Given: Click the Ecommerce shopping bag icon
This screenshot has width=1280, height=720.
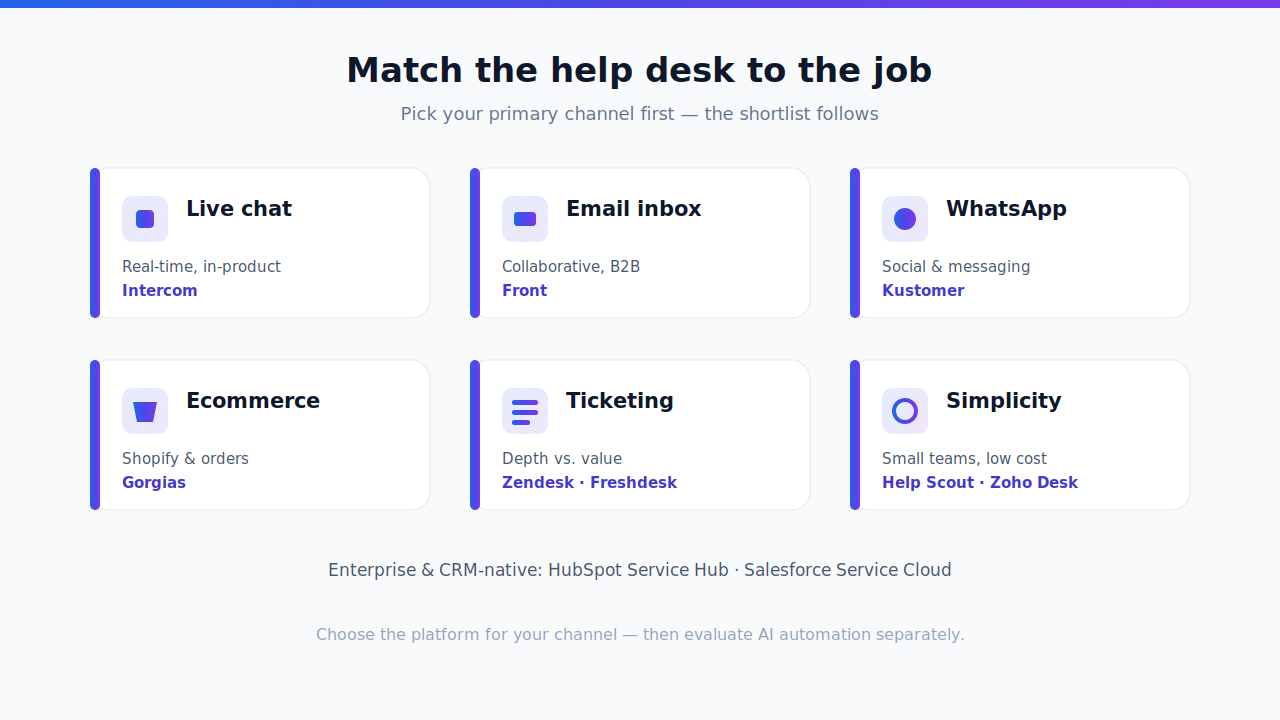Looking at the screenshot, I should tap(145, 411).
